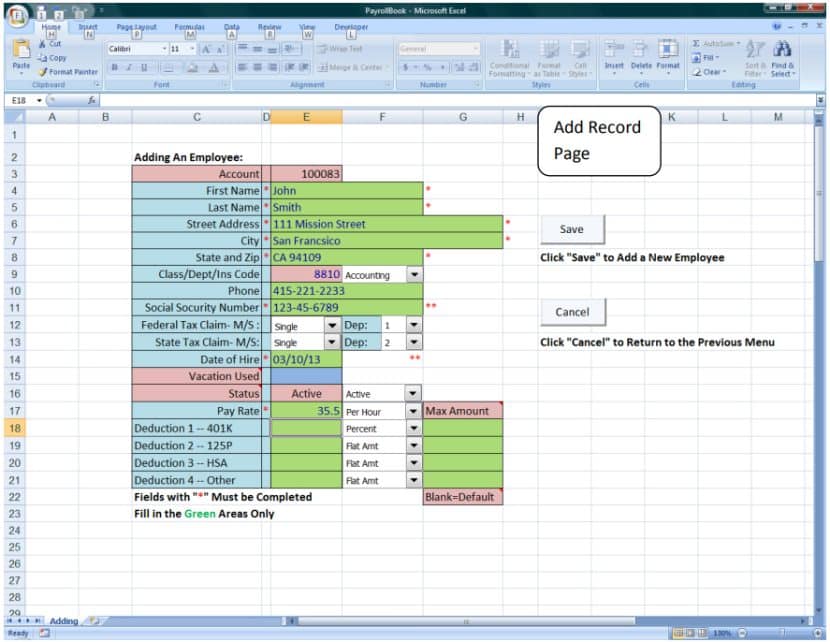Viewport: 830px width, 642px height.
Task: Click the Save button to add employee
Action: (x=571, y=228)
